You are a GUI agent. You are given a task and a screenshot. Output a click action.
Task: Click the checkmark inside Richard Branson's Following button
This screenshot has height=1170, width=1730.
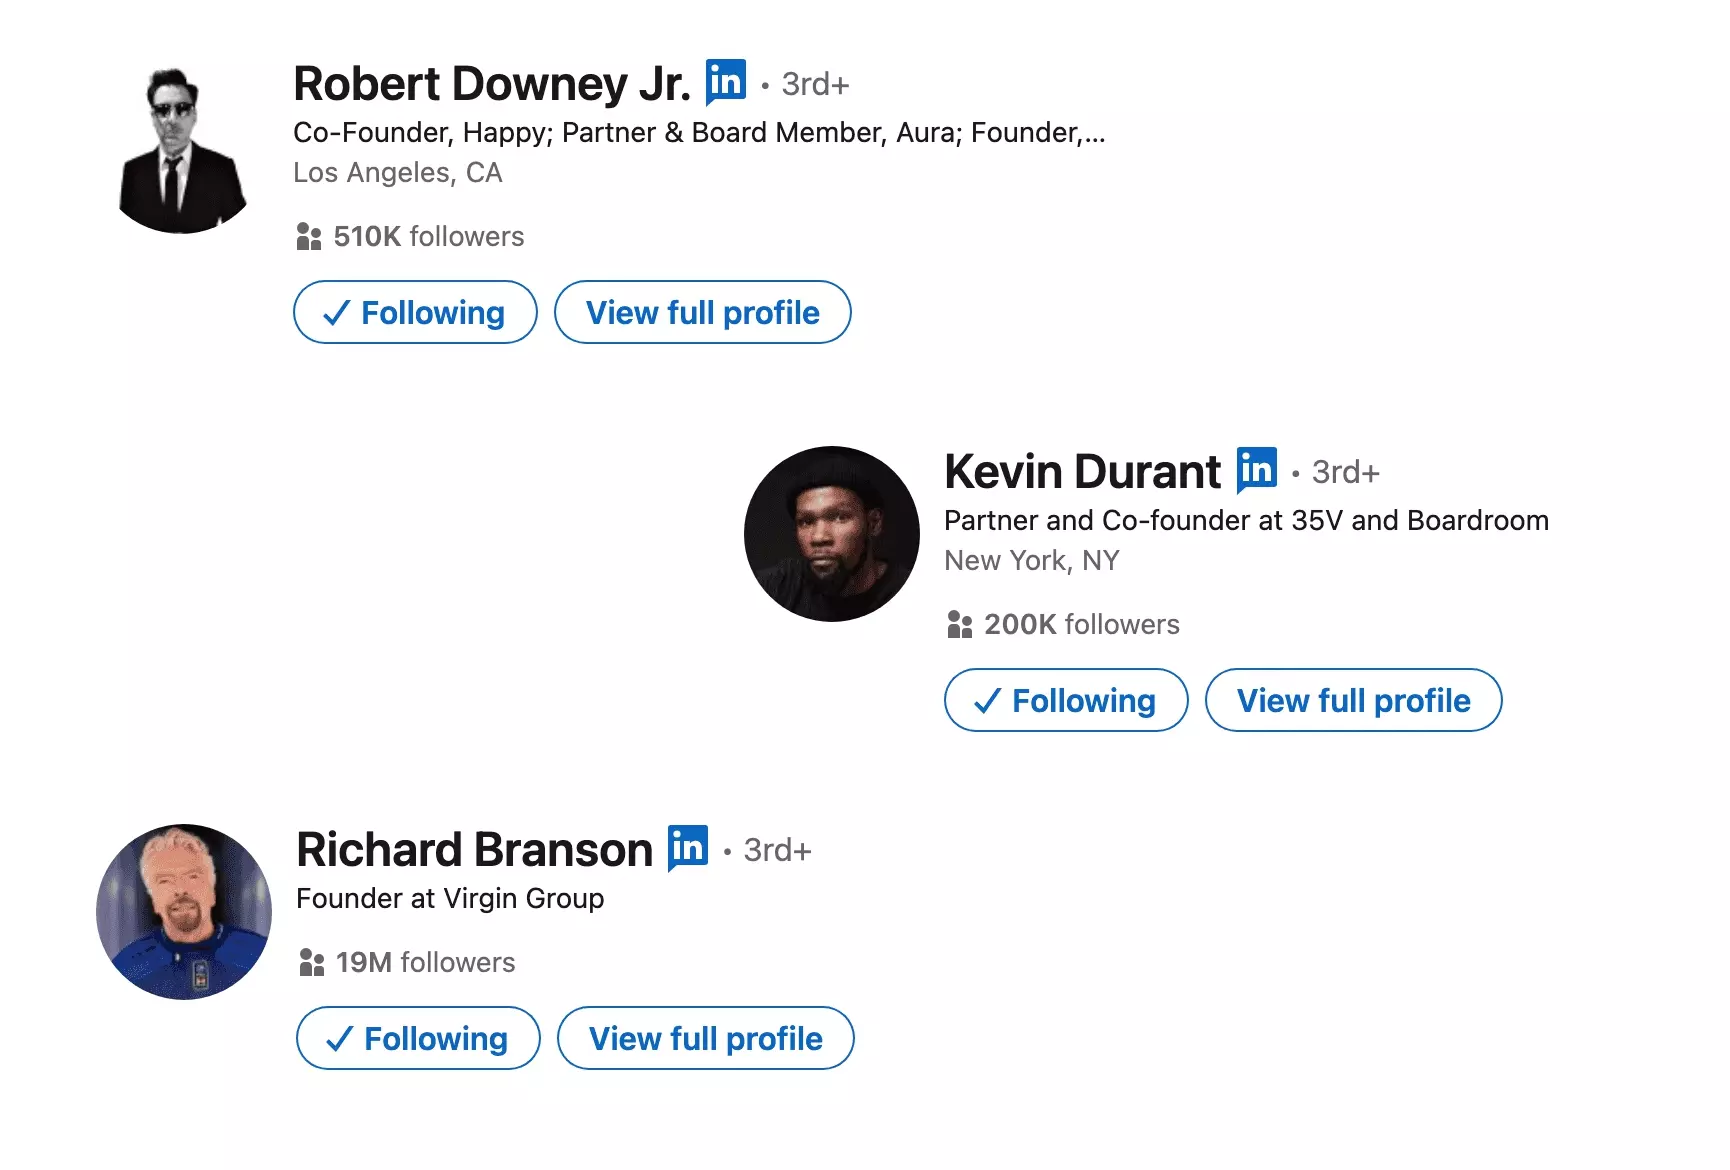(340, 1038)
